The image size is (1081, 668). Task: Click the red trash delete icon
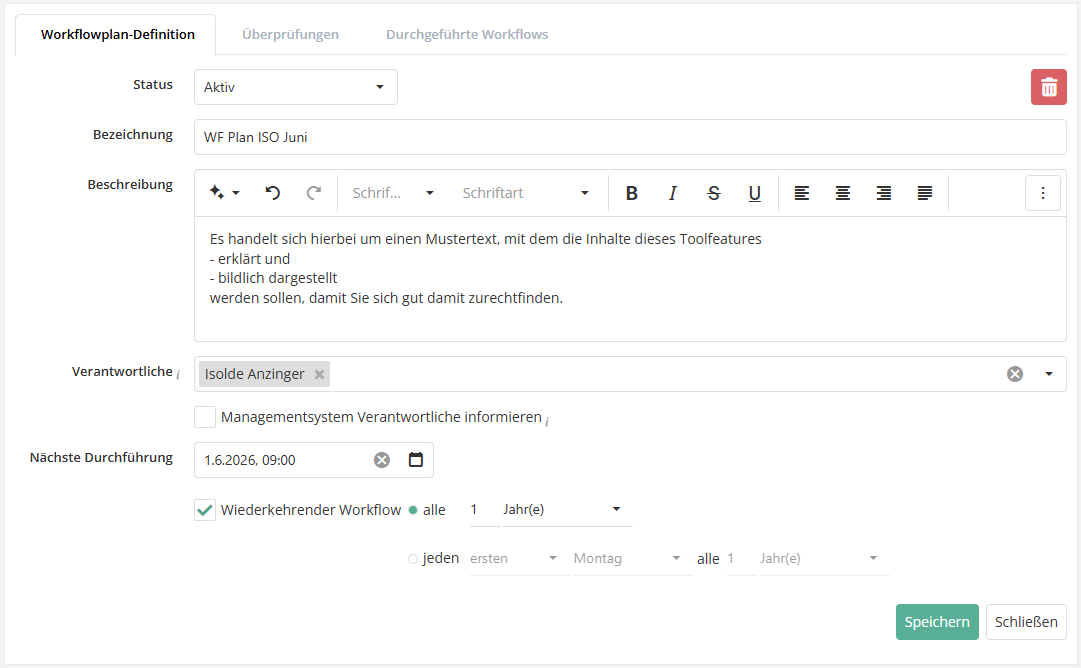(x=1048, y=87)
